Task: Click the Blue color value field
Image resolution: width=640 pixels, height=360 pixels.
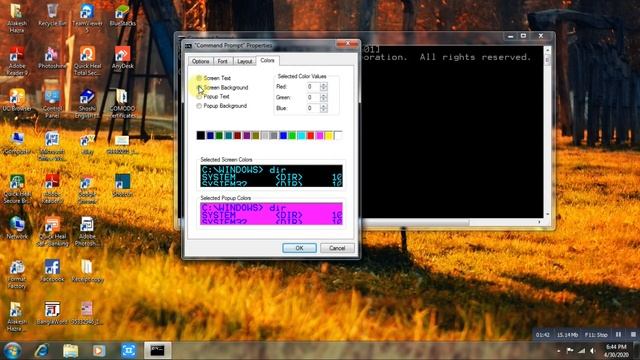Action: (313, 108)
